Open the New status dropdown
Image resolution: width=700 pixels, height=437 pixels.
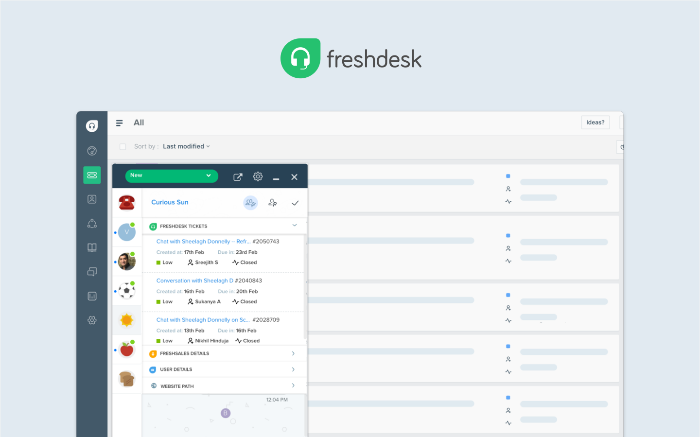coord(171,176)
